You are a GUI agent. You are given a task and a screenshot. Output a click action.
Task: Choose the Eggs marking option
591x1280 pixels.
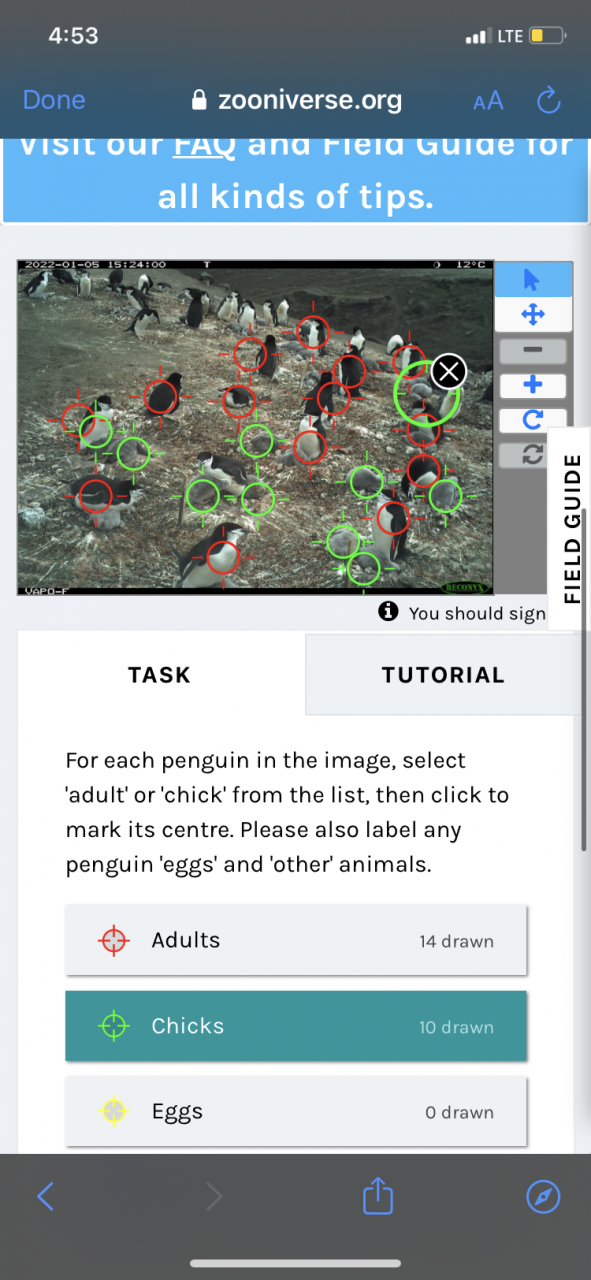pyautogui.click(x=296, y=1111)
